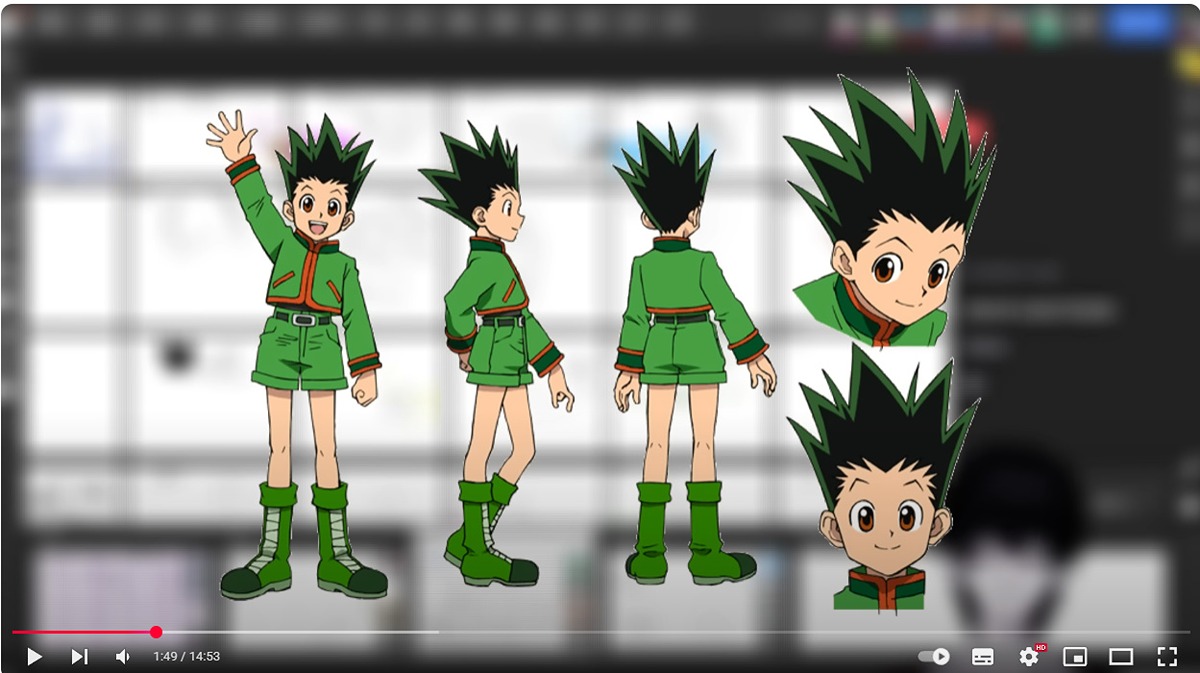Enter fullscreen mode
This screenshot has height=673, width=1200.
[1166, 657]
